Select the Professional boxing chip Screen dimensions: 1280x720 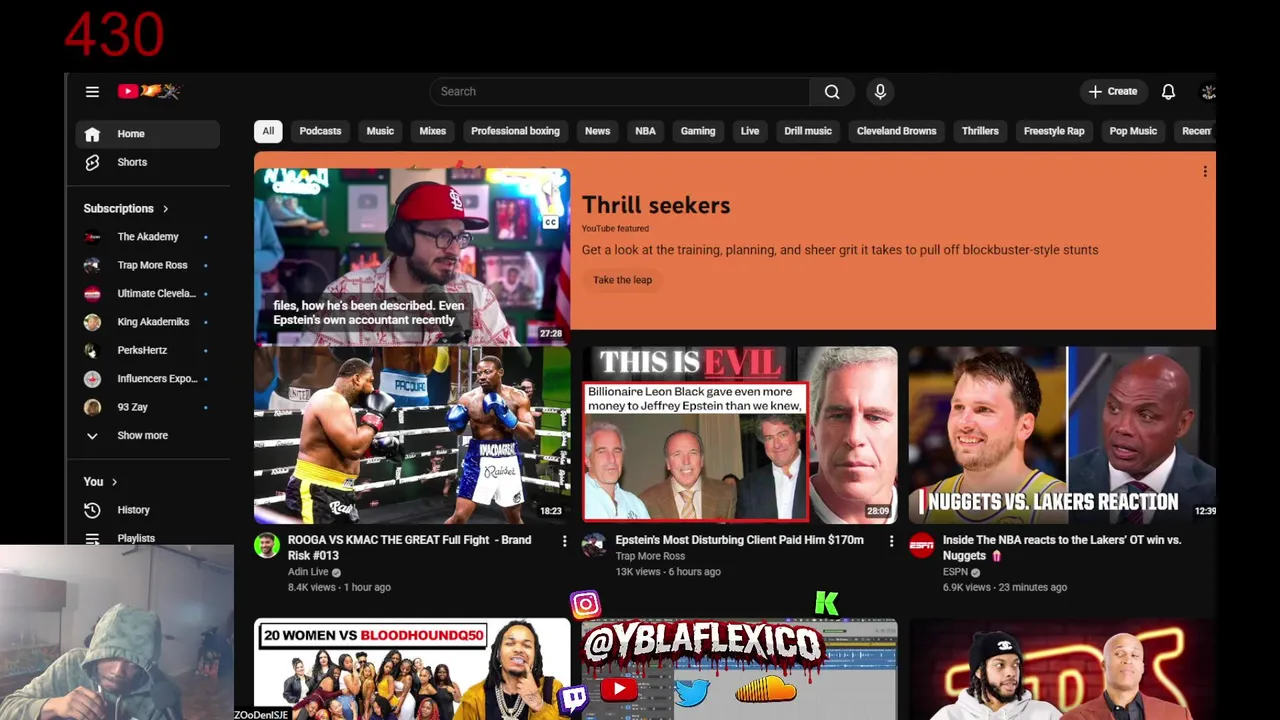(515, 131)
